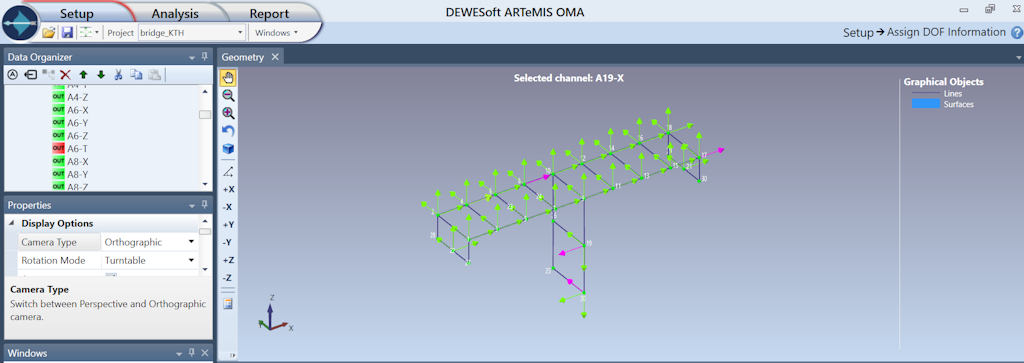Set view to +X direction

point(229,189)
